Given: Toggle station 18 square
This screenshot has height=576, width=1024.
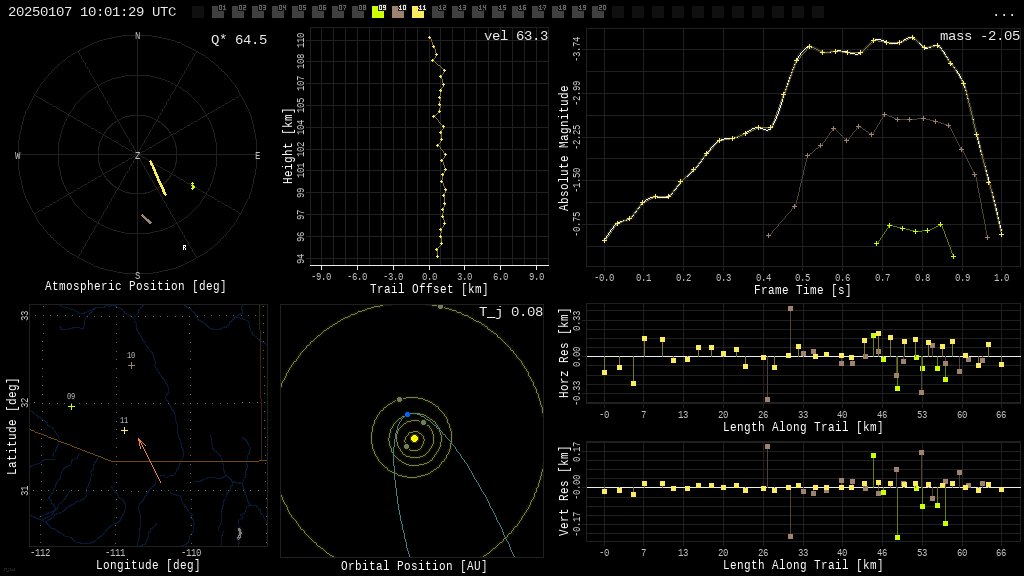Looking at the screenshot, I should pyautogui.click(x=558, y=12).
